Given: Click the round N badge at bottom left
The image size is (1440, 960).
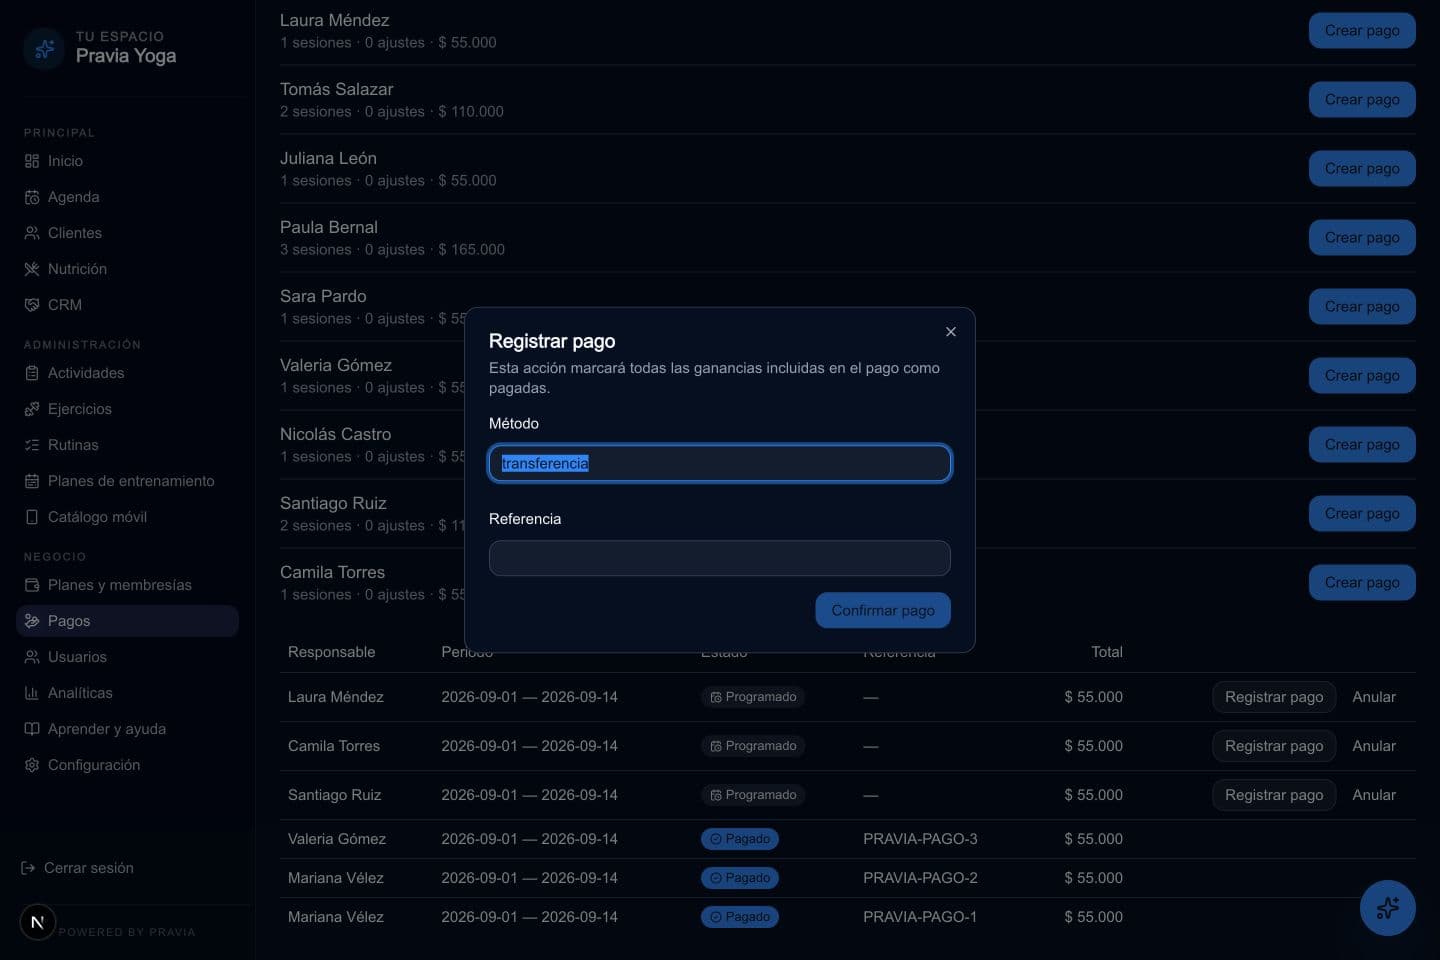Looking at the screenshot, I should pos(38,922).
